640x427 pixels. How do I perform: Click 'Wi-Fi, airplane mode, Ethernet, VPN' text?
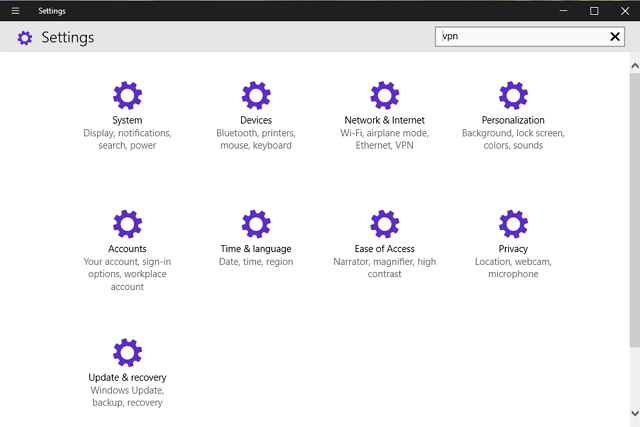(384, 139)
